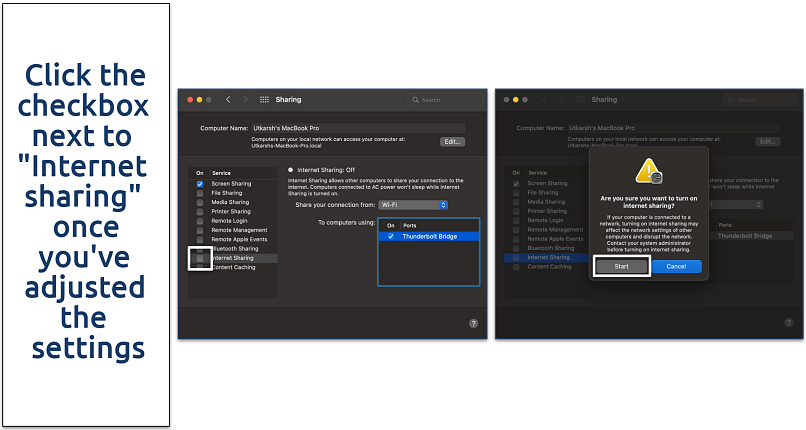Click the Start button in the dialog
The image size is (806, 430).
point(621,266)
